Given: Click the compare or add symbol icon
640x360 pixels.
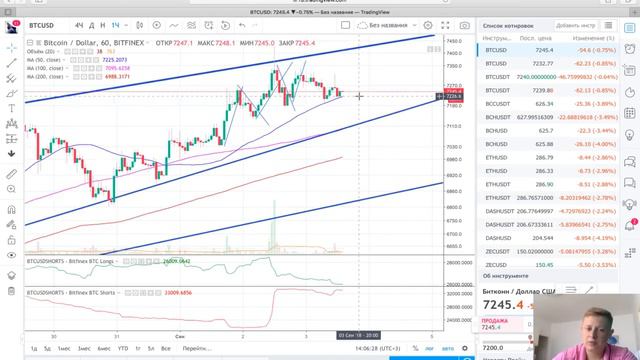Looking at the screenshot, I should [x=157, y=25].
